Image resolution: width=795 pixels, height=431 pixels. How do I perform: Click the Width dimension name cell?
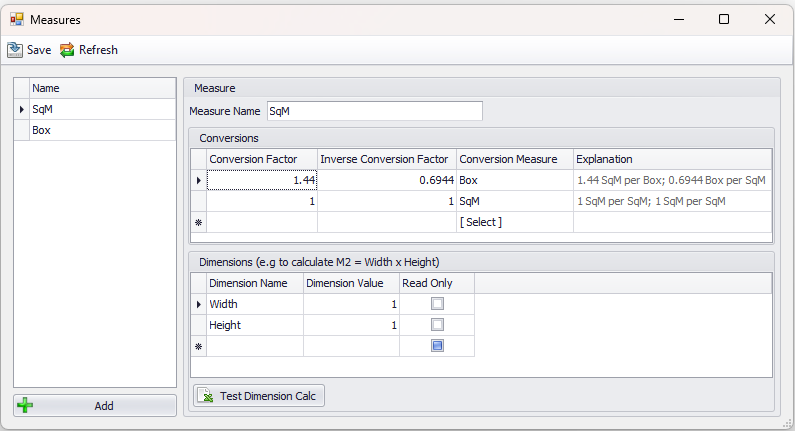click(x=255, y=304)
